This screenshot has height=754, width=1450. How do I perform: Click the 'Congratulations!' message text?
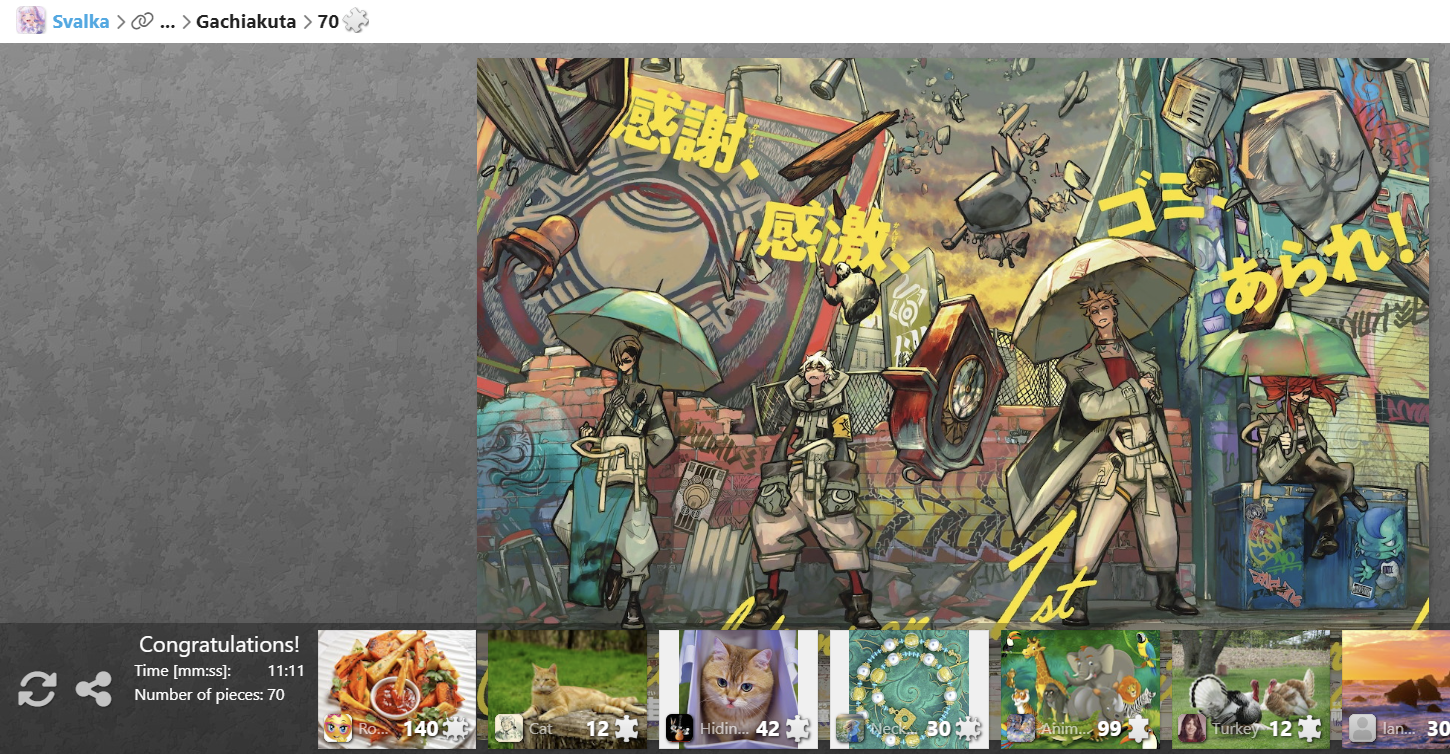point(219,644)
